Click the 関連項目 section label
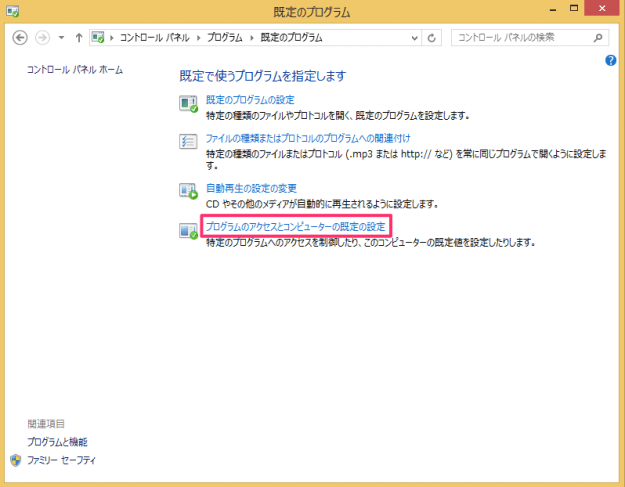Image resolution: width=625 pixels, height=487 pixels. (x=46, y=424)
